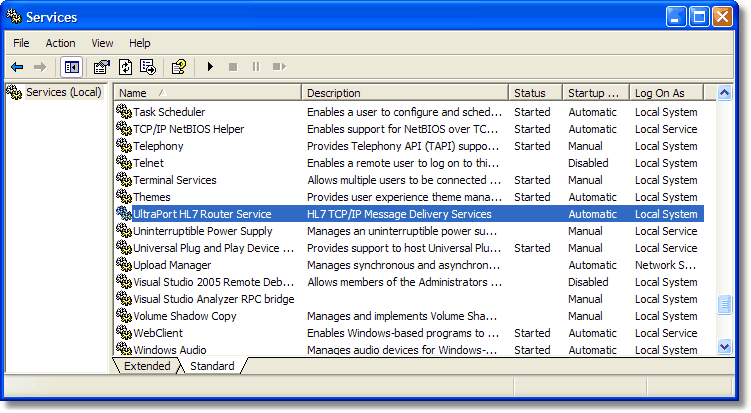Screen dimensions: 751x413
Task: Switch to the Extended tab
Action: pos(146,366)
